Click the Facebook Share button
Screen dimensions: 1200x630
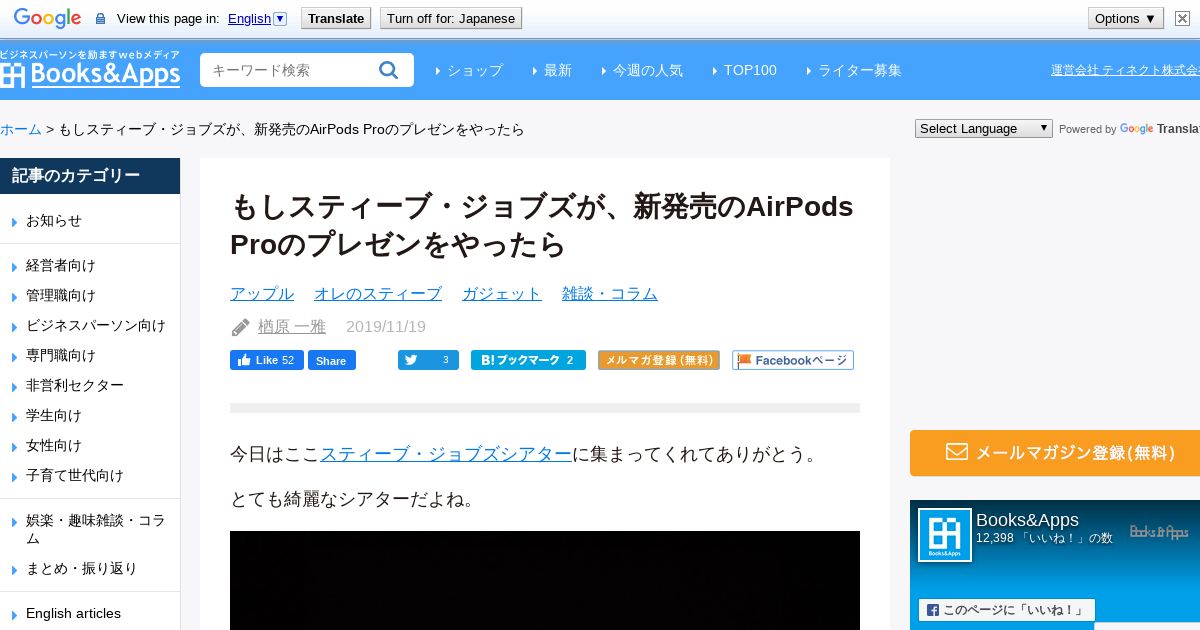tap(332, 360)
